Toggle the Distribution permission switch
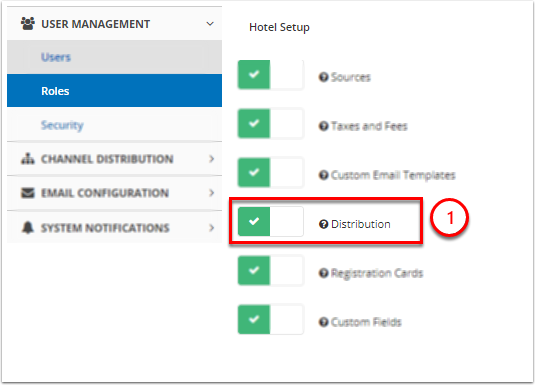This screenshot has height=385, width=535. (x=271, y=221)
